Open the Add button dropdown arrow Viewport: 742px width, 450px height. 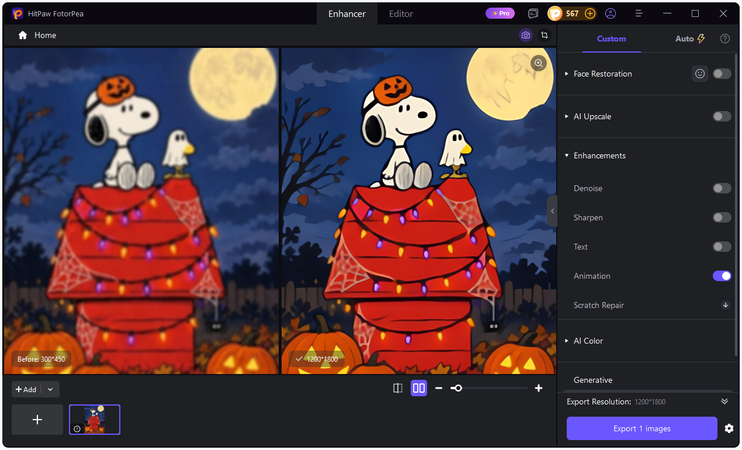click(50, 389)
